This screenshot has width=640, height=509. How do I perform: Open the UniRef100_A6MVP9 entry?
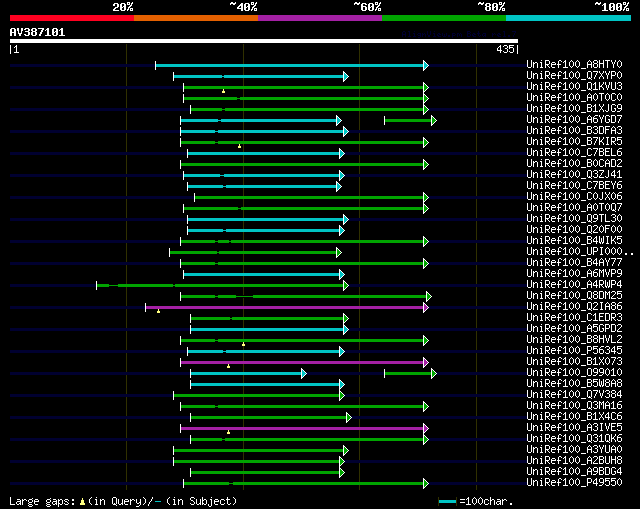(x=574, y=274)
